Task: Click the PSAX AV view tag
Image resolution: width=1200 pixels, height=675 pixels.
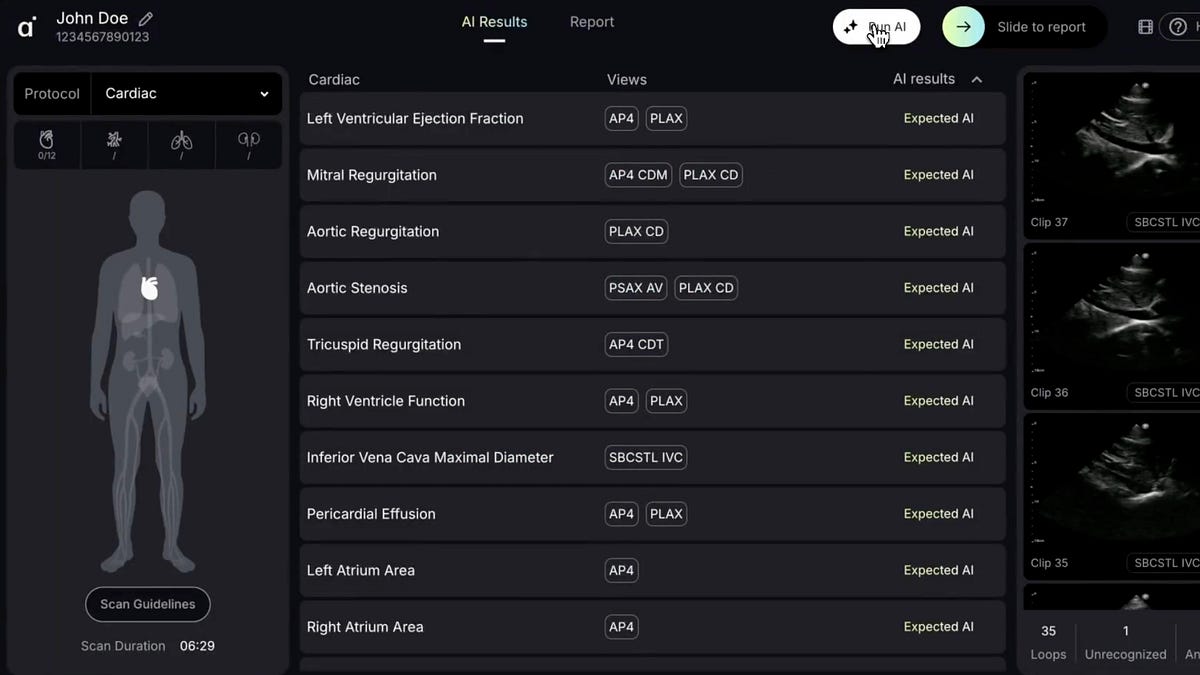Action: [x=636, y=288]
